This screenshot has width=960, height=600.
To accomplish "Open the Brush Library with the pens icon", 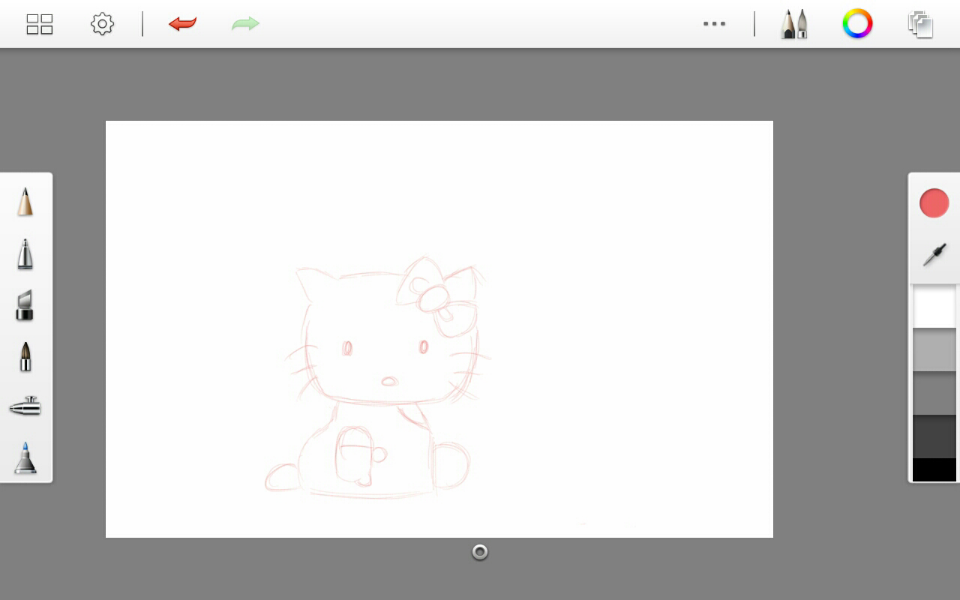I will pos(793,24).
